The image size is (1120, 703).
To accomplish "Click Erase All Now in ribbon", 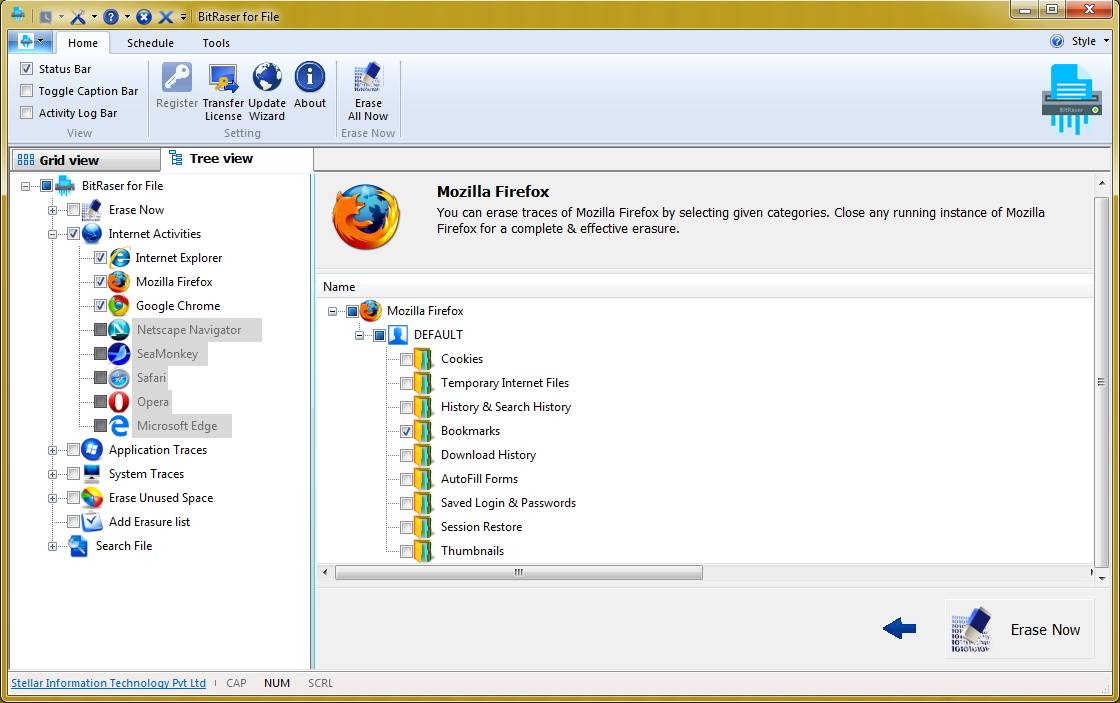I will [x=368, y=91].
